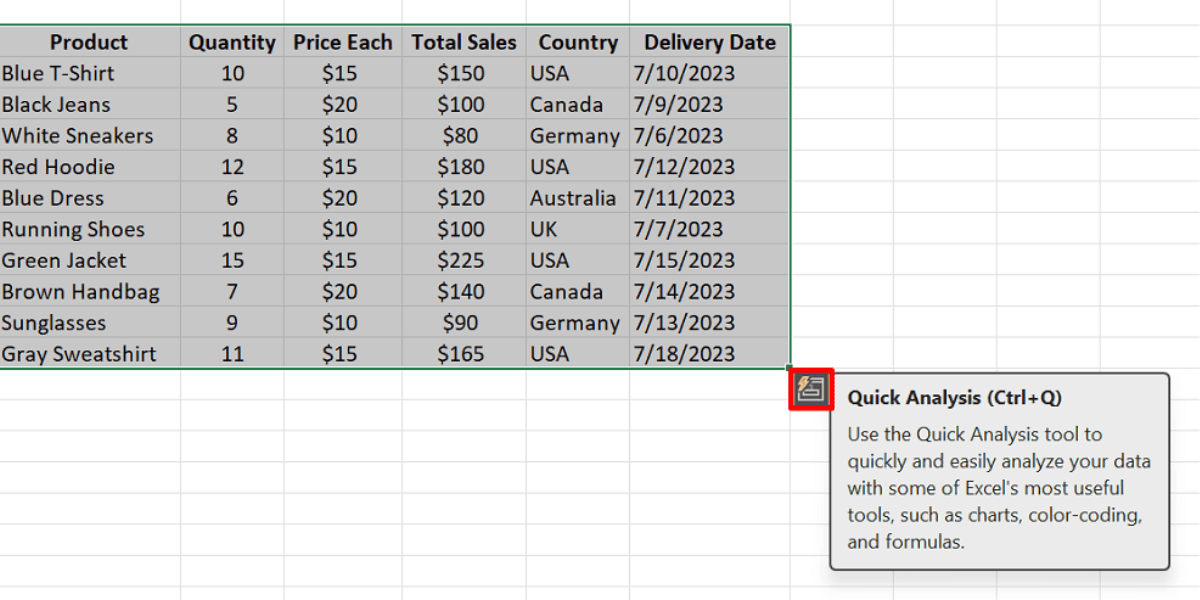Screen dimensions: 1200x600
Task: Select the Country header cell
Action: coord(578,42)
